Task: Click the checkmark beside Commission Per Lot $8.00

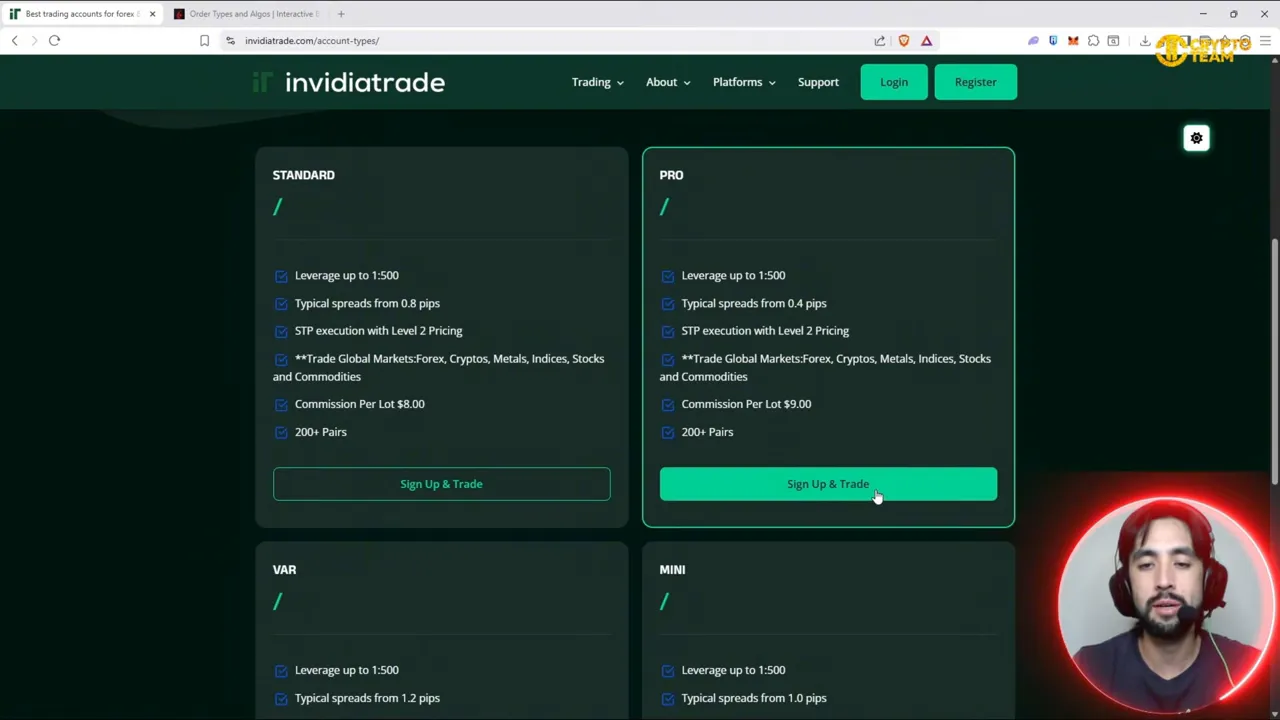Action: pos(281,404)
